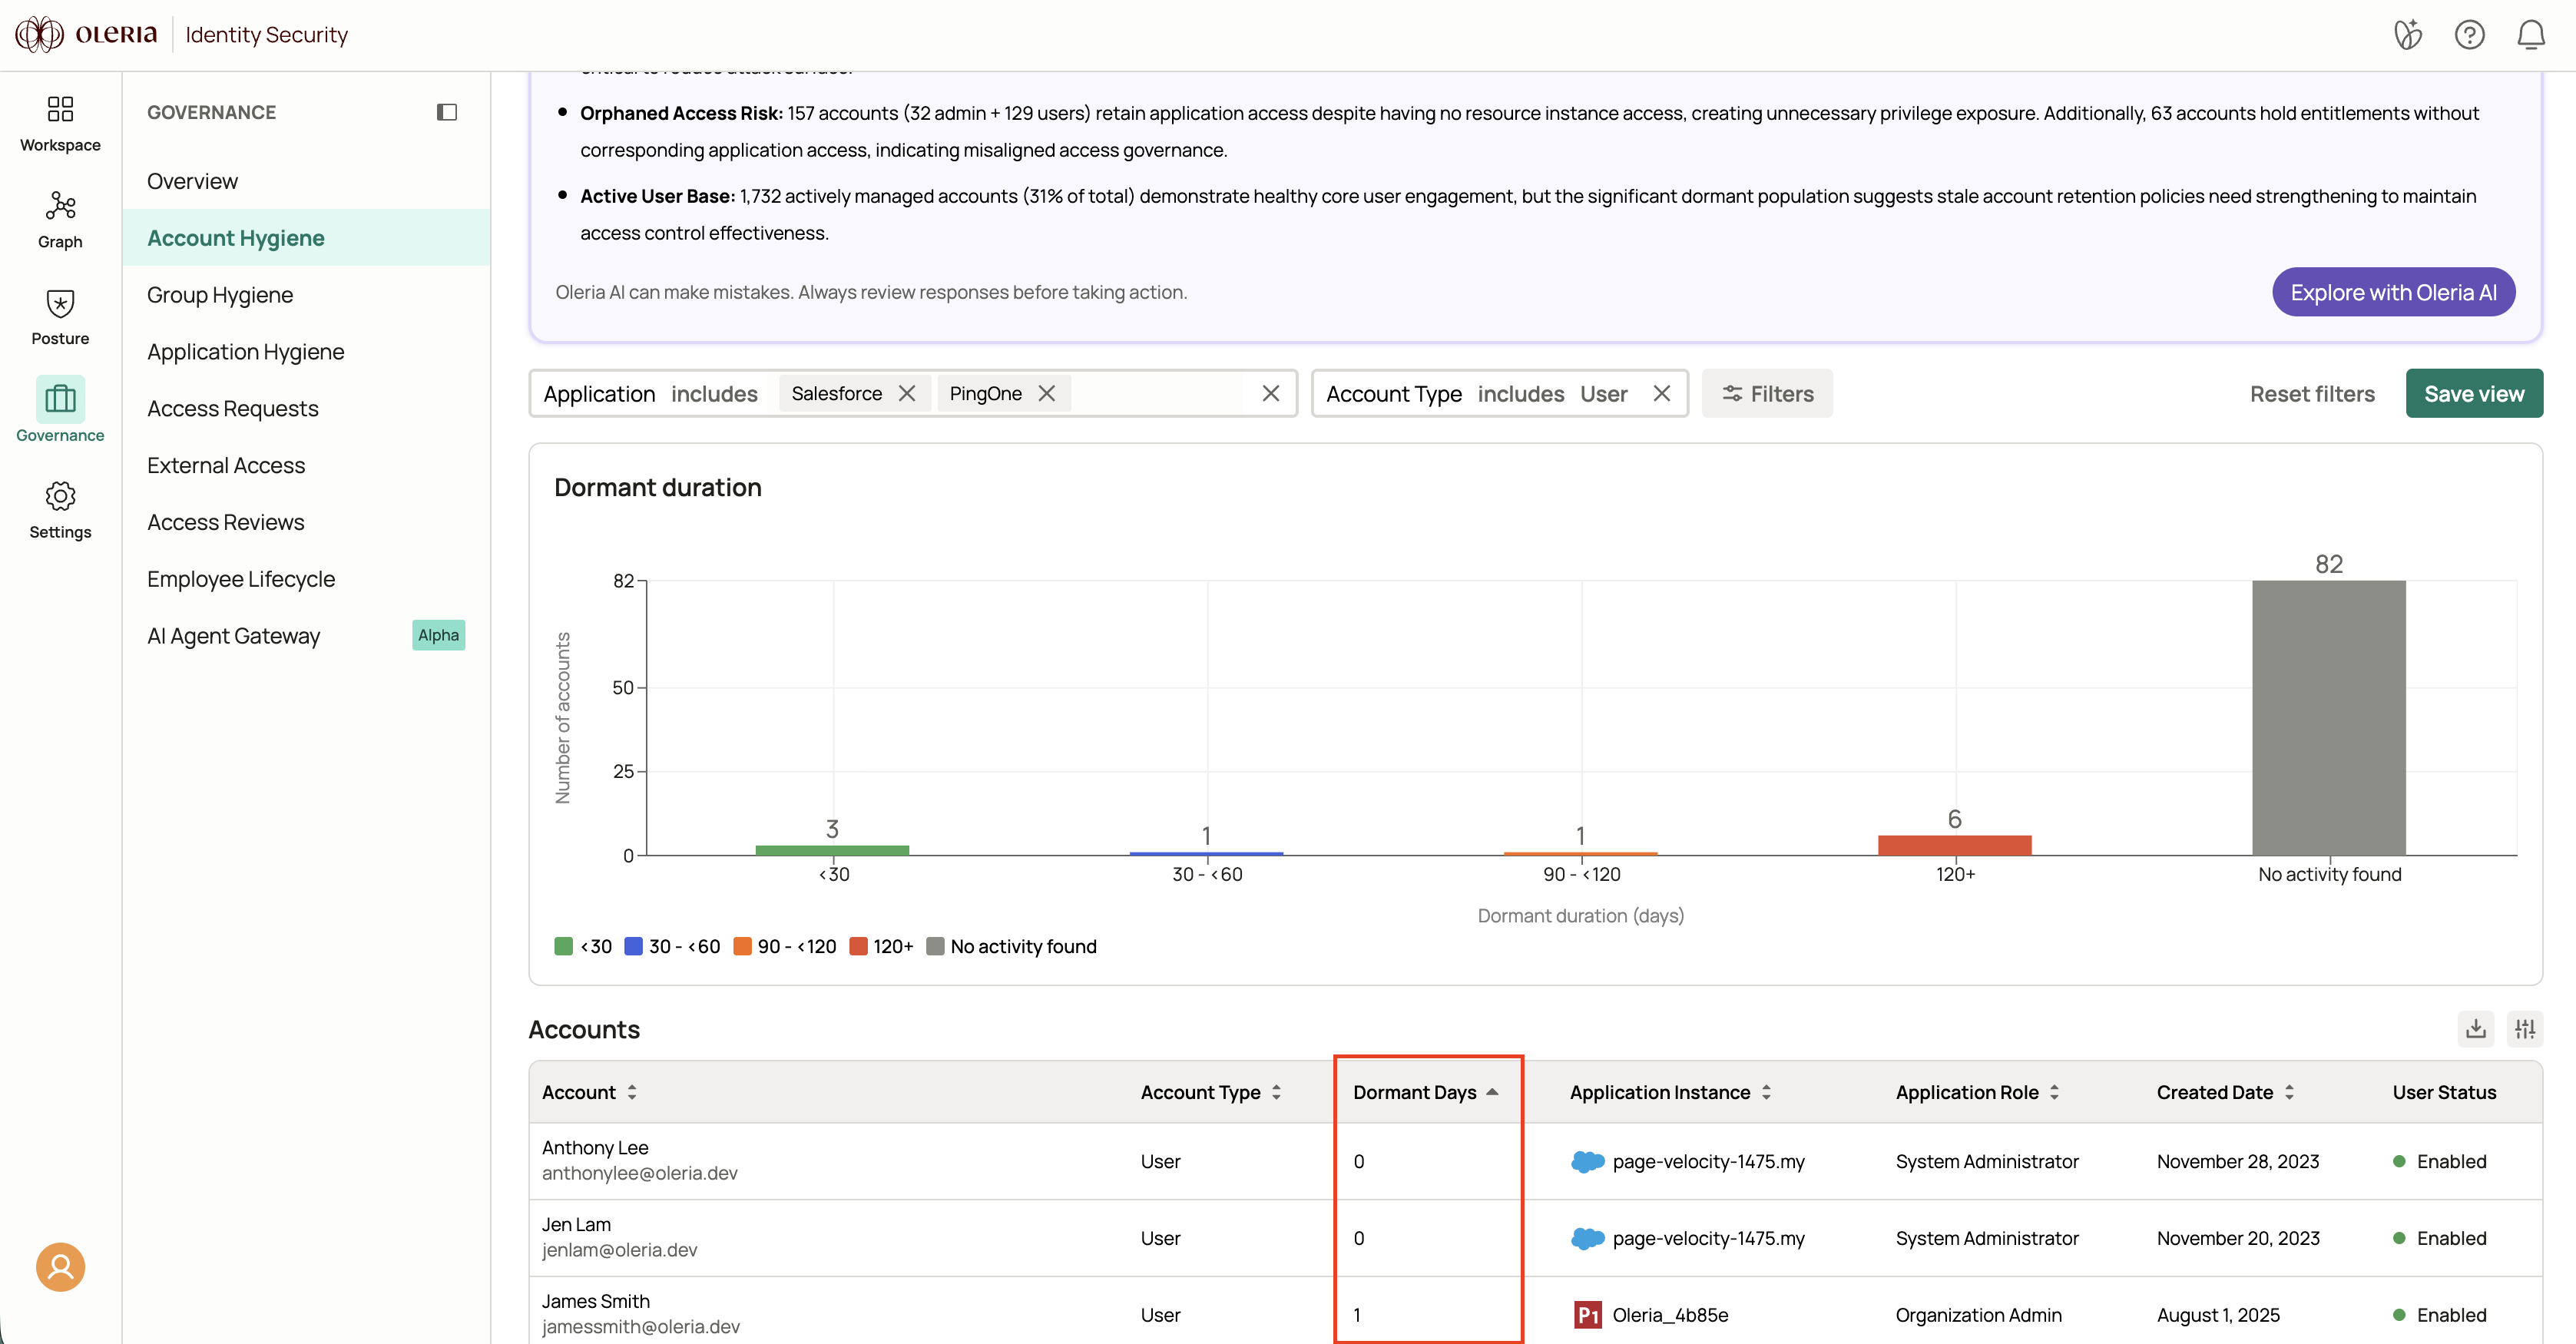Toggle the No activity found legend swatch

(935, 947)
